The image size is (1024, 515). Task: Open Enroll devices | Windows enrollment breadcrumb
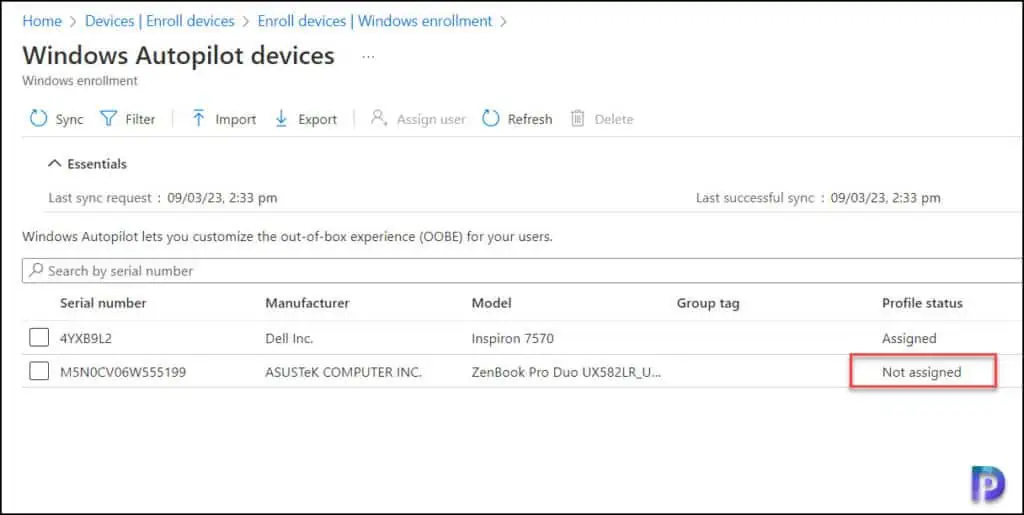[375, 21]
